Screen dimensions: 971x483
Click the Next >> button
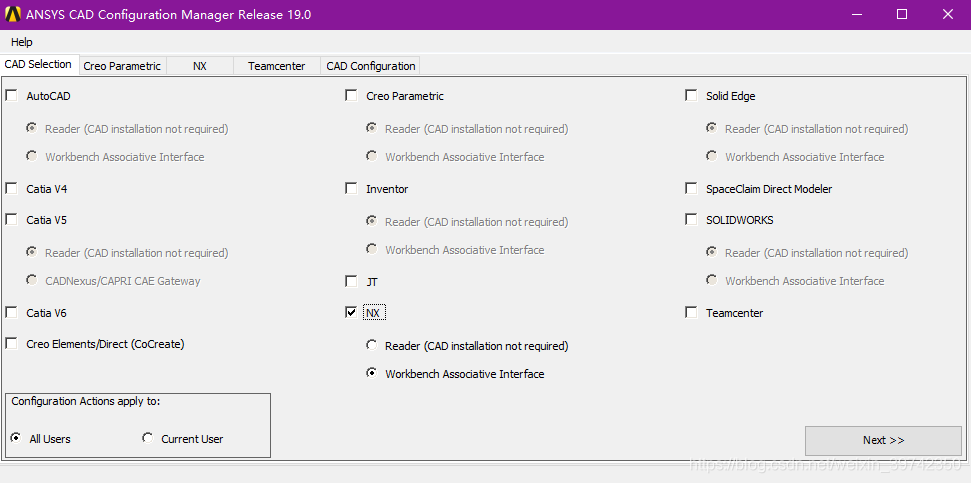click(883, 440)
